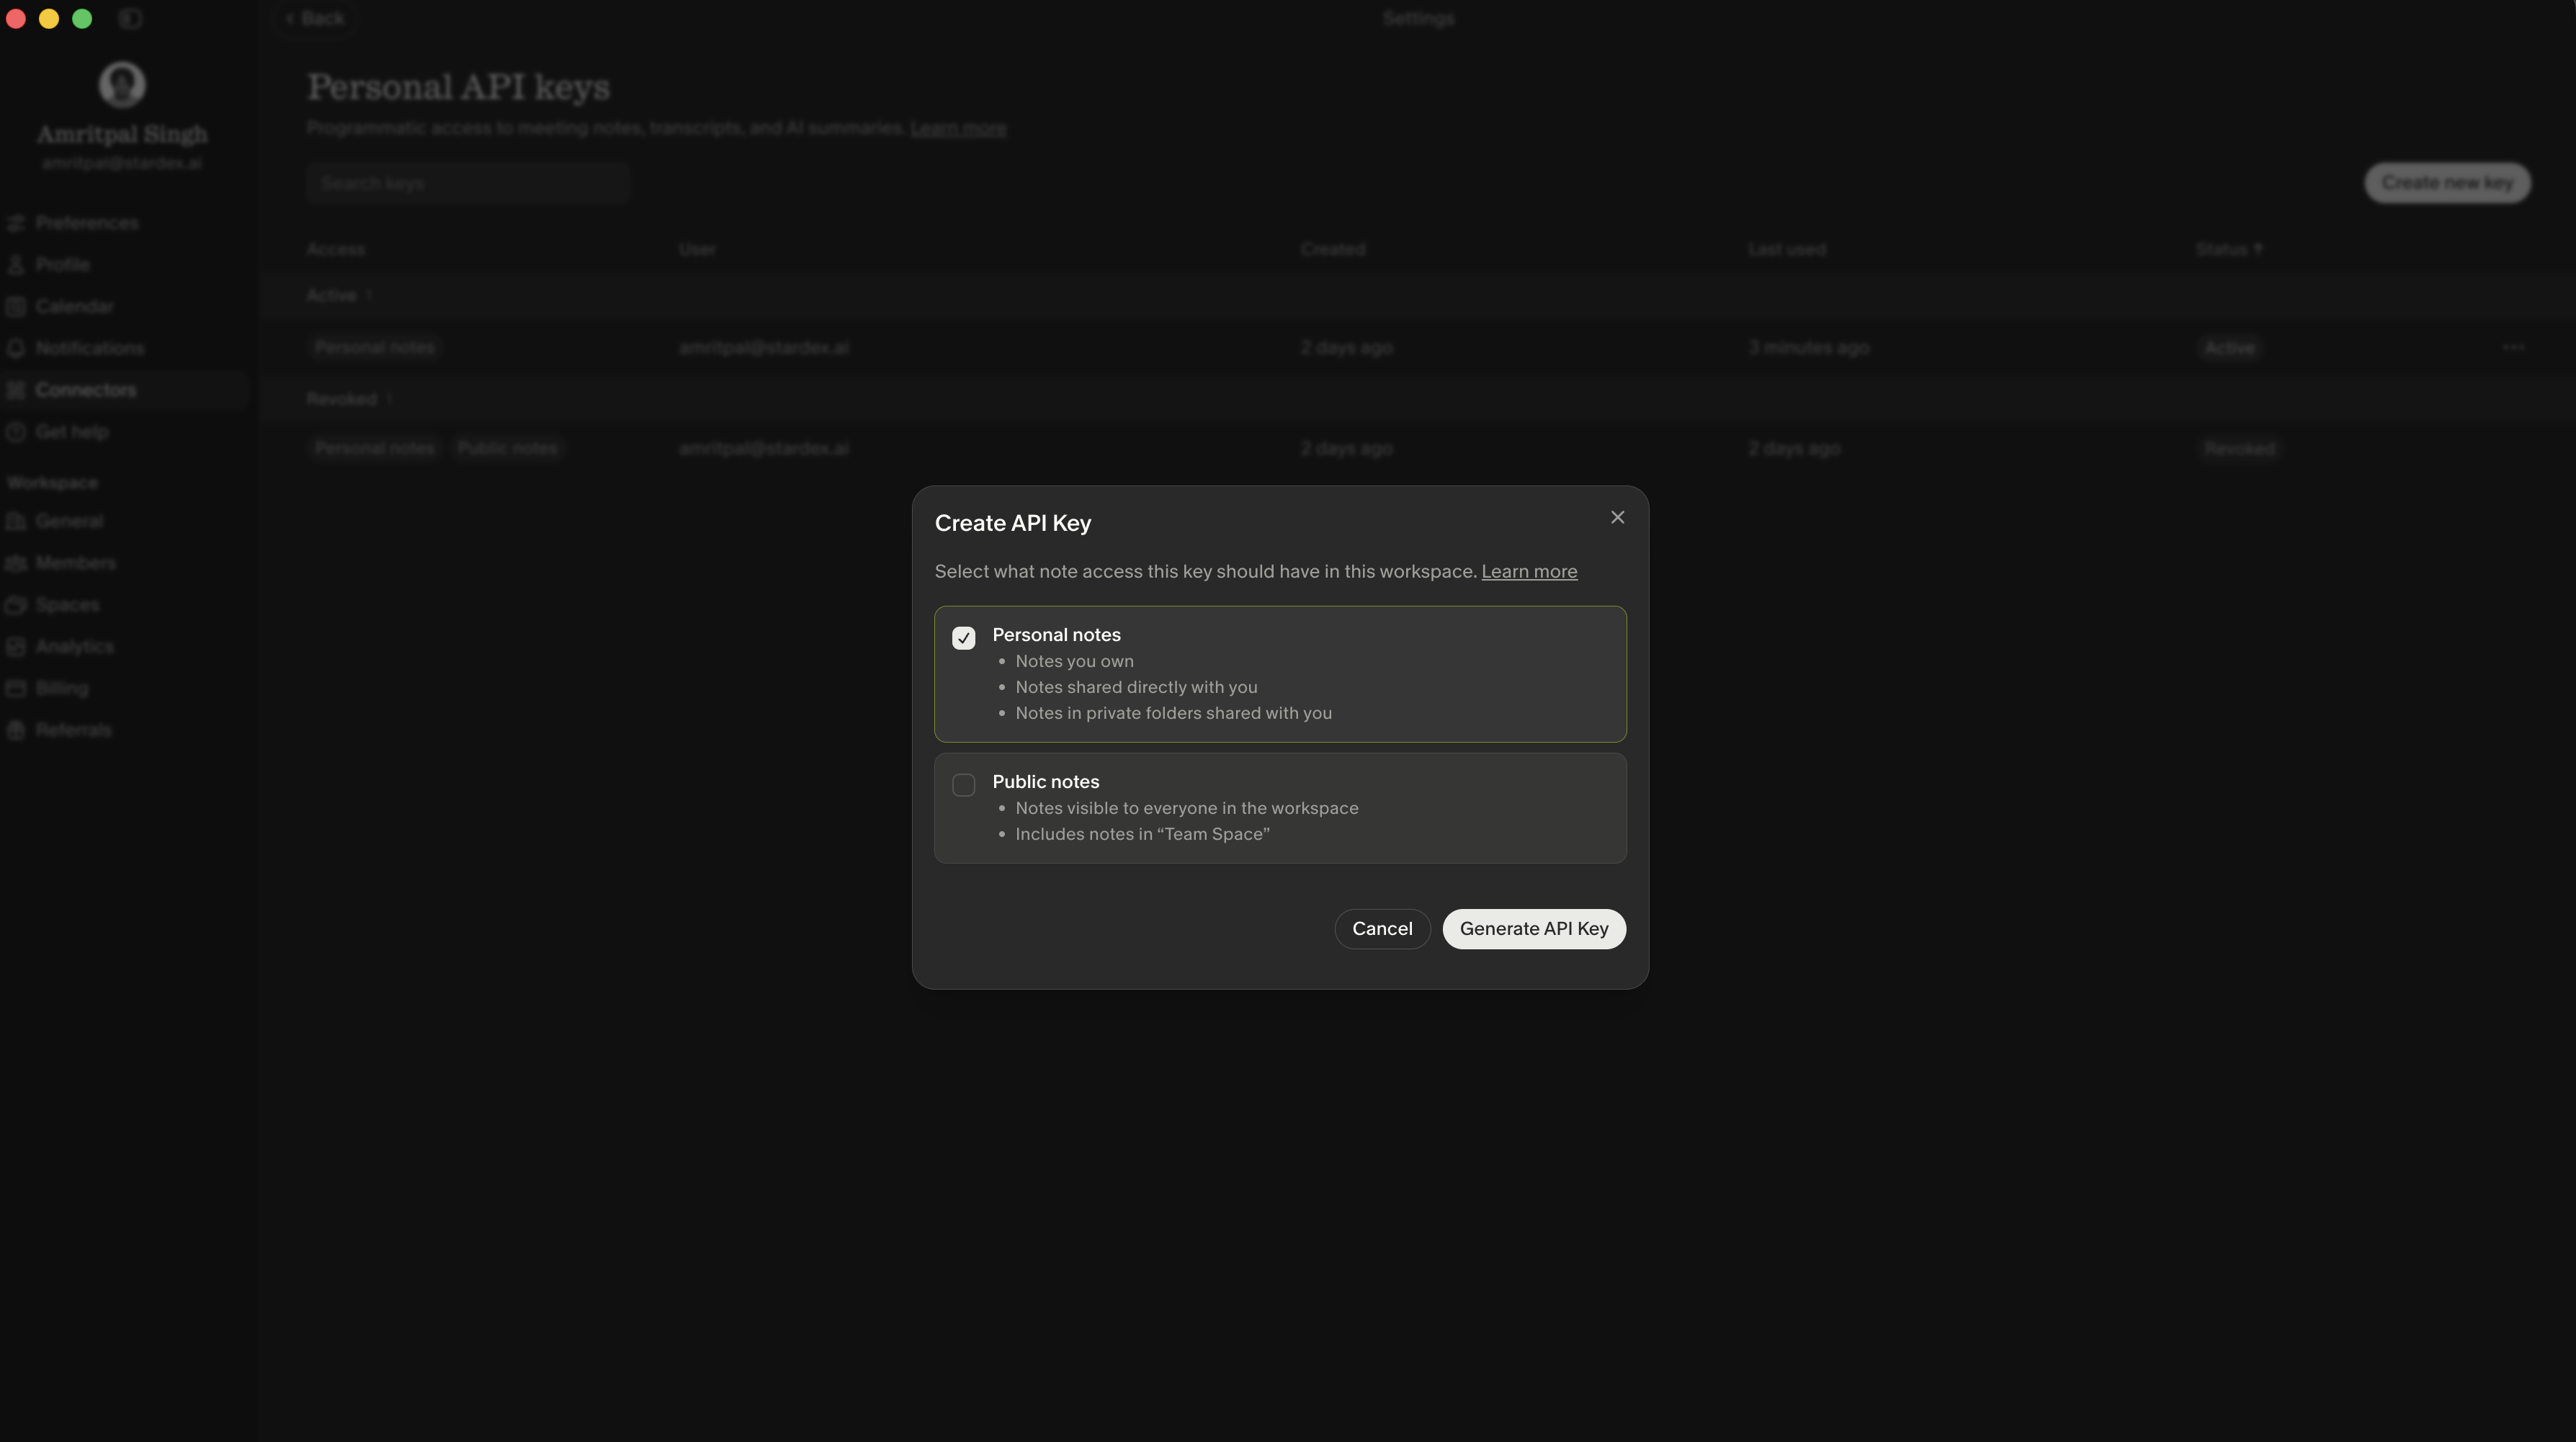Select the Public notes option card title
The width and height of the screenshot is (2576, 1442).
coord(1045,782)
